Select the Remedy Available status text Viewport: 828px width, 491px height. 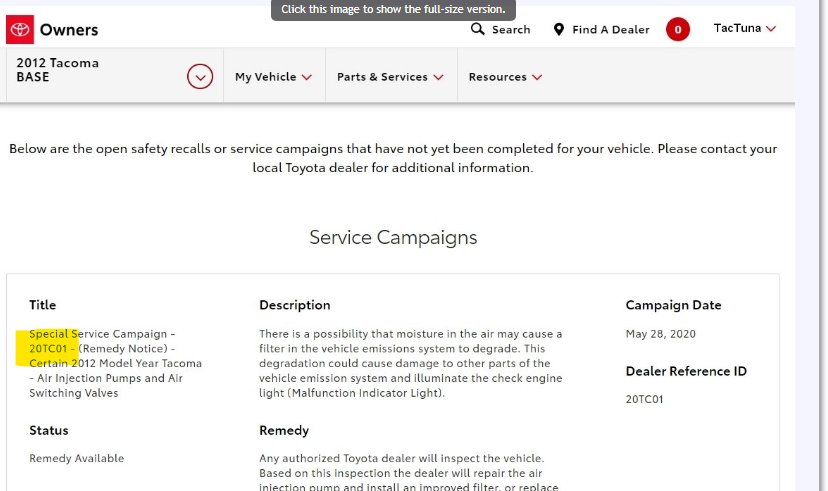coord(77,458)
